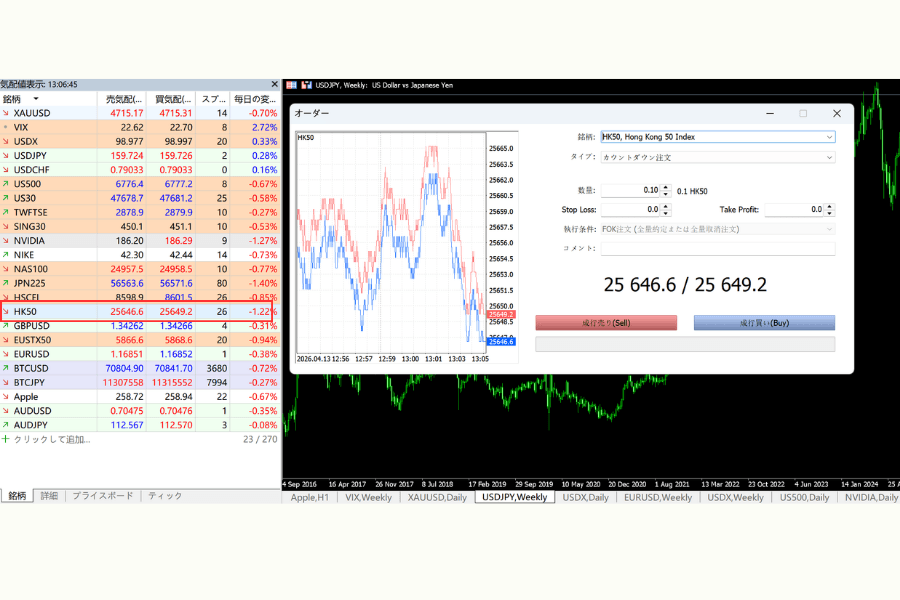
Task: Open the symbol dropdown showing HK50
Action: tap(829, 137)
